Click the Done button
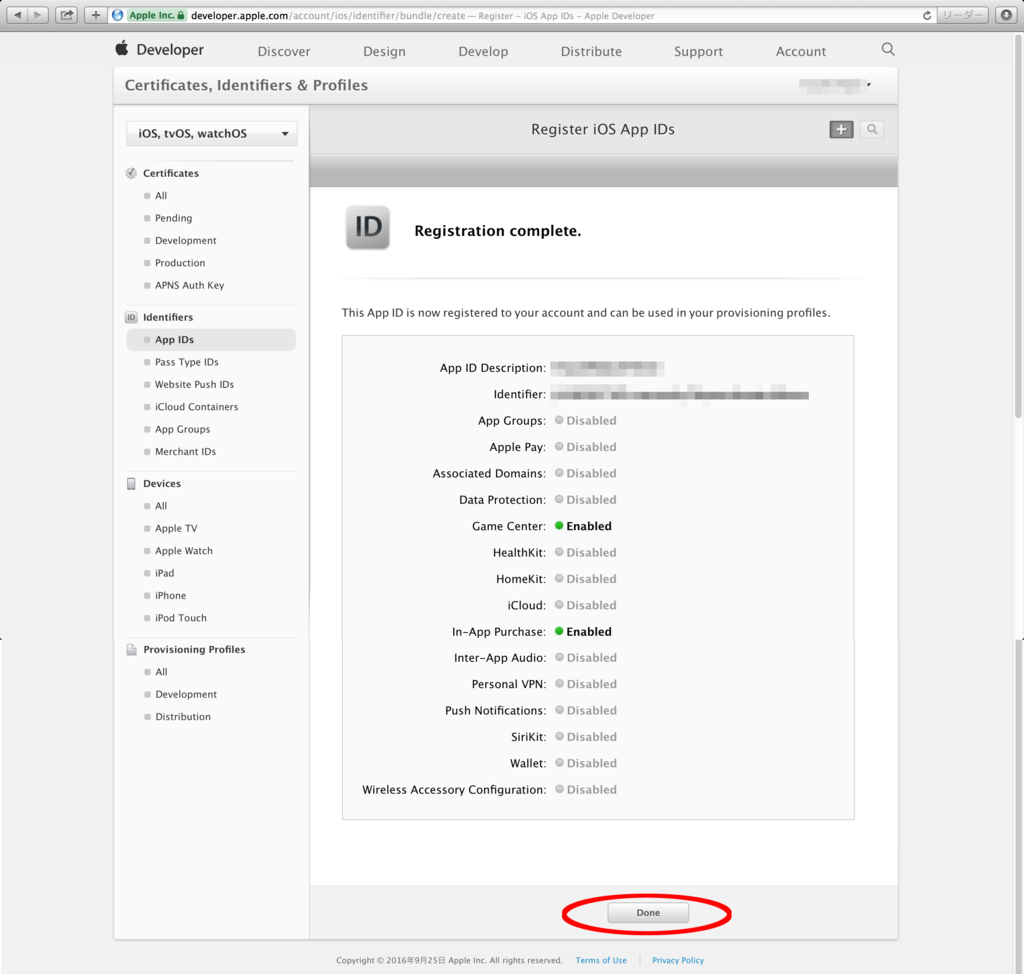1024x974 pixels. coord(648,913)
